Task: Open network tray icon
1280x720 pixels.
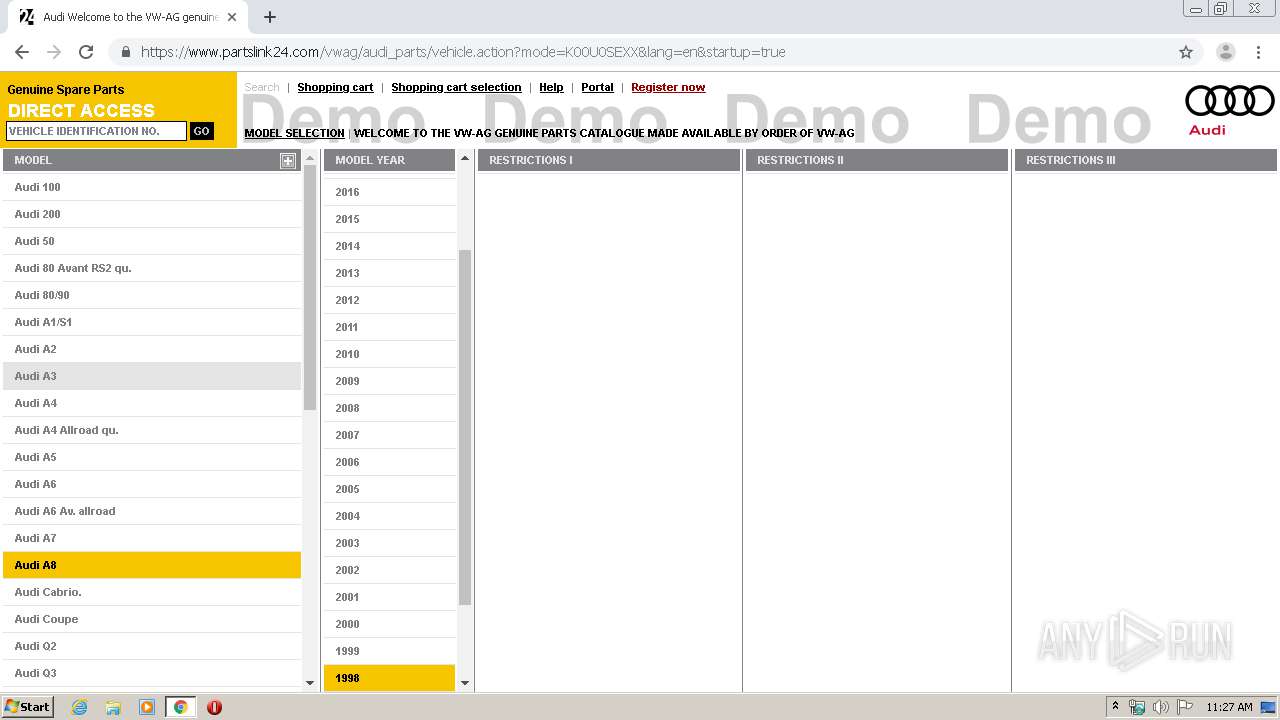Action: (1137, 707)
